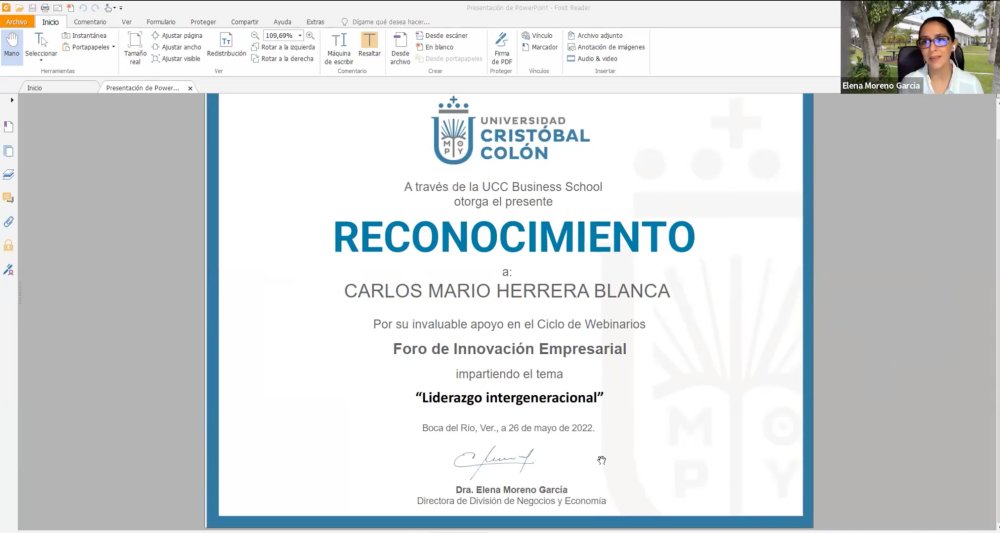
Task: Open the Proteger ribbon tab
Action: pos(203,22)
